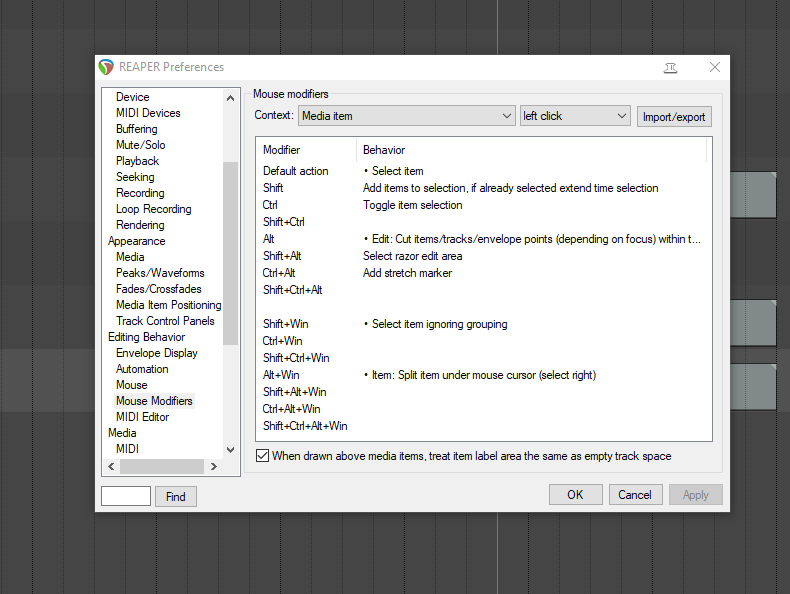790x594 pixels.
Task: Click the OK button
Action: tap(575, 495)
